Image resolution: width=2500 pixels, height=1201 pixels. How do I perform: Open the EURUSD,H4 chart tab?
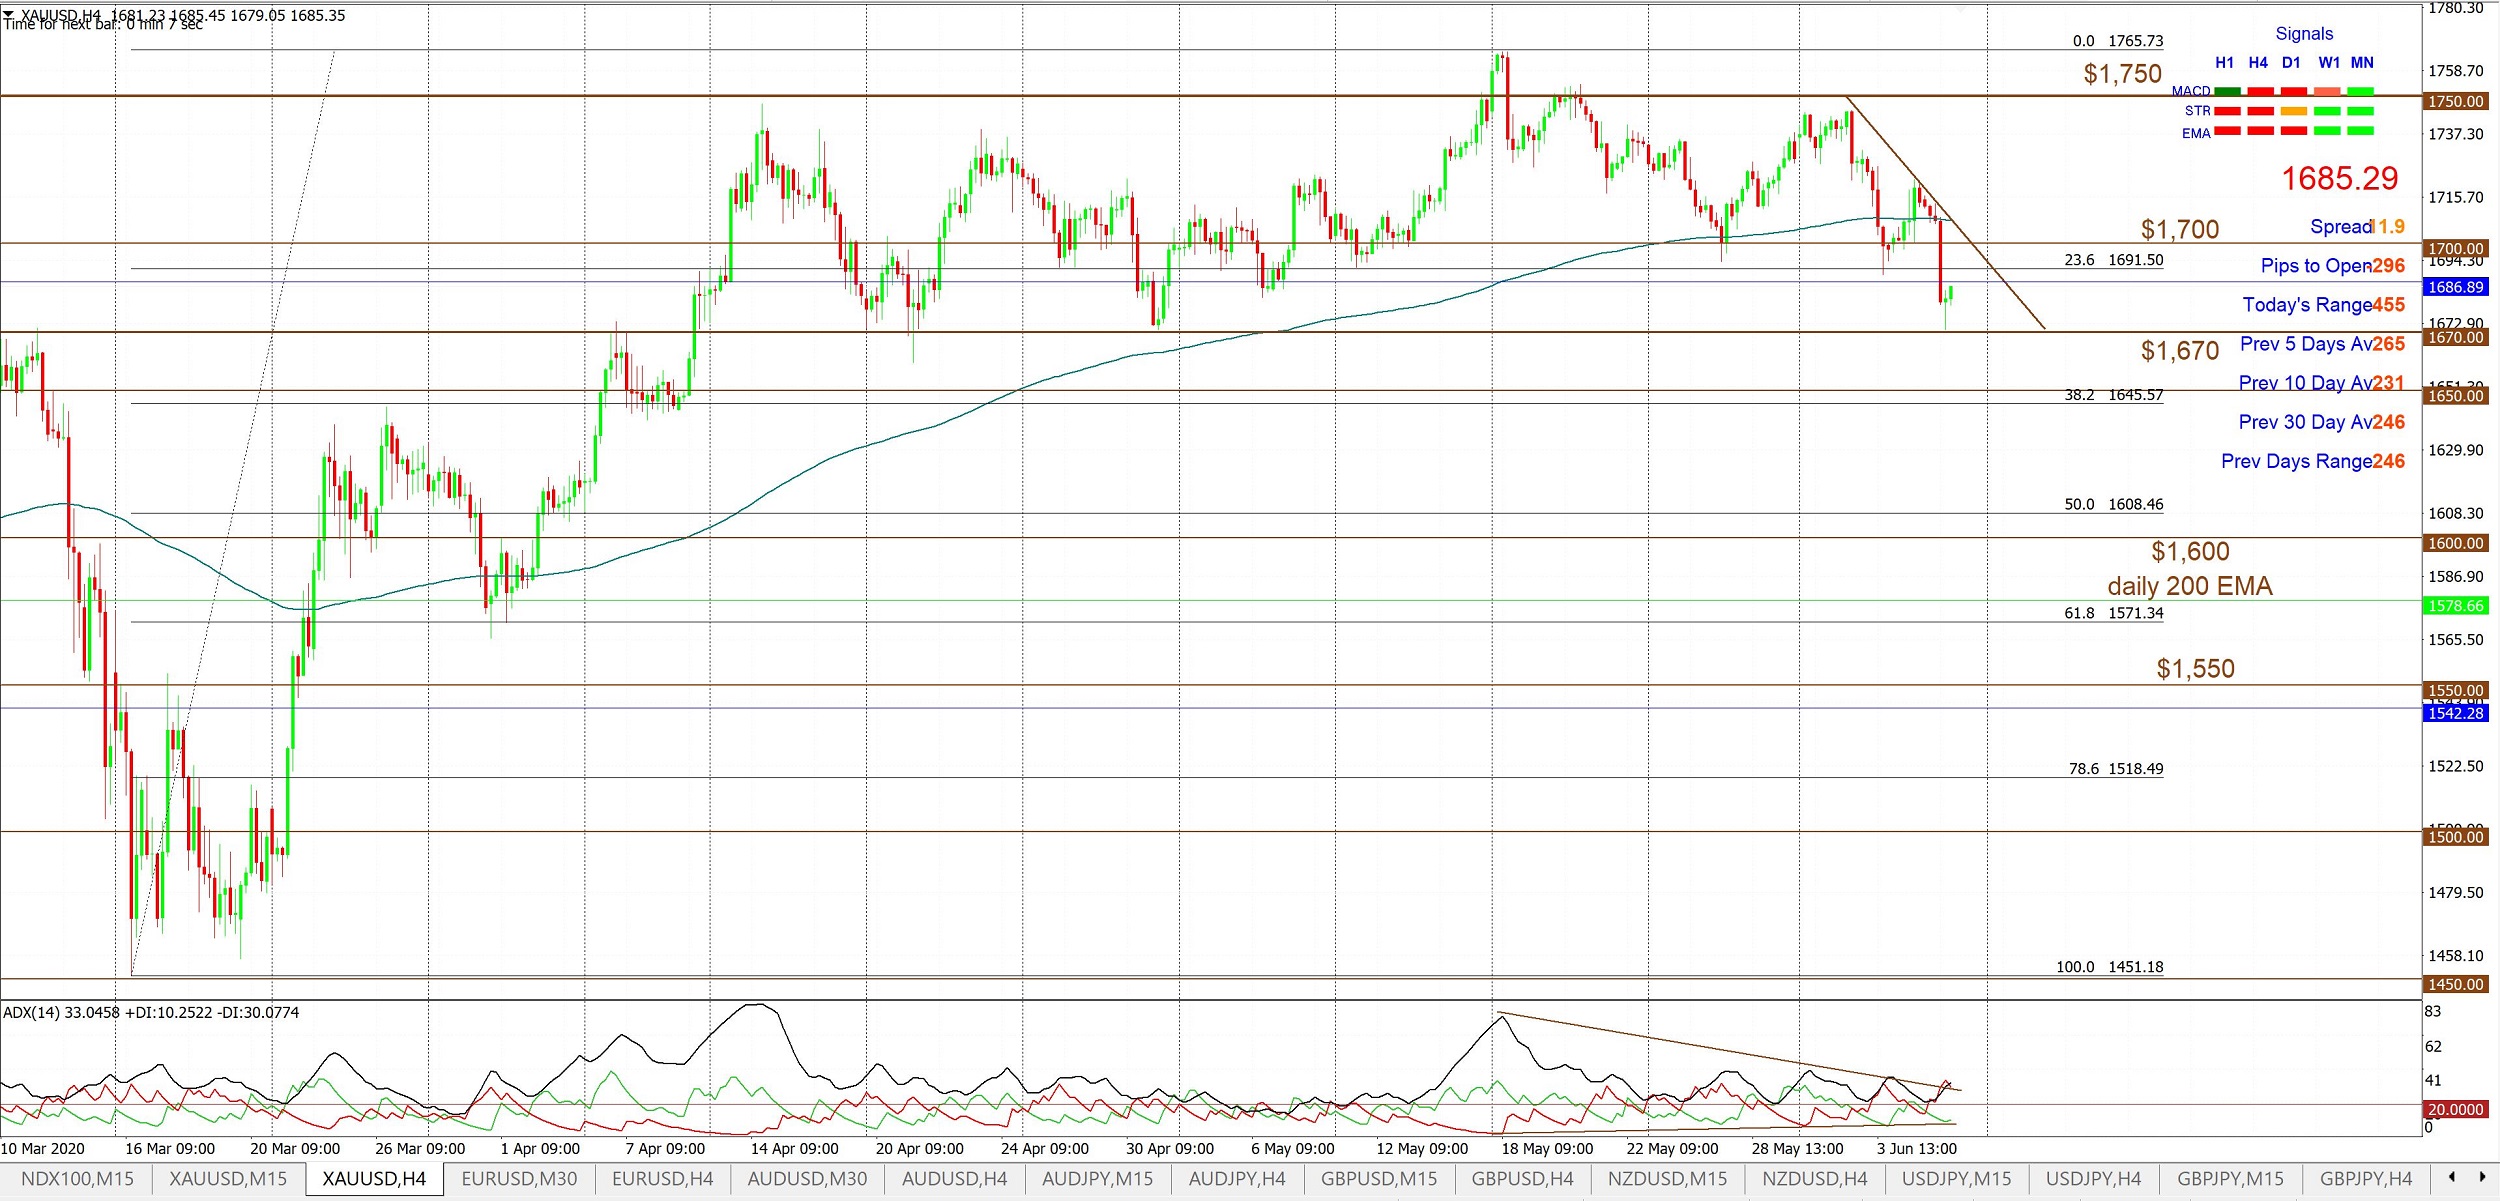663,1178
